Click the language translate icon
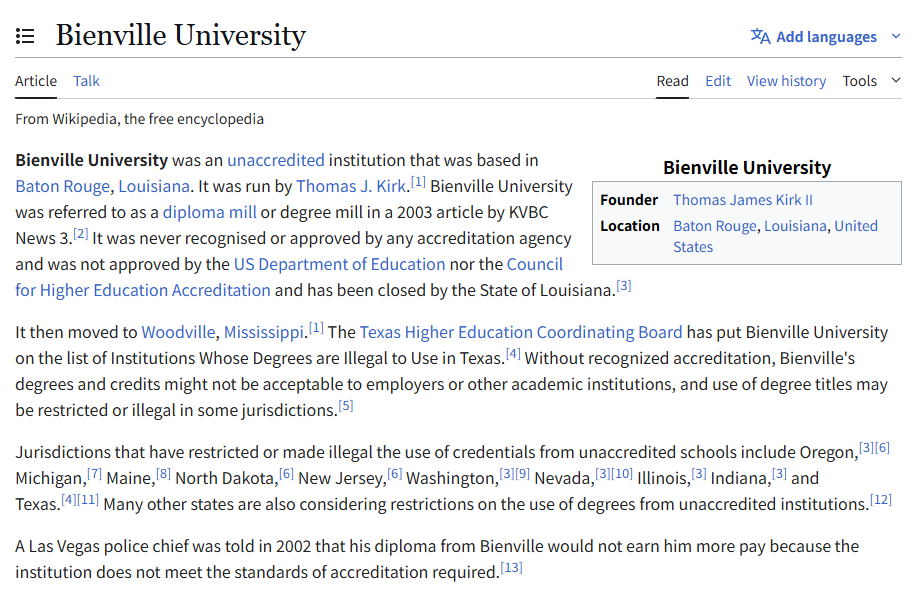 (760, 37)
